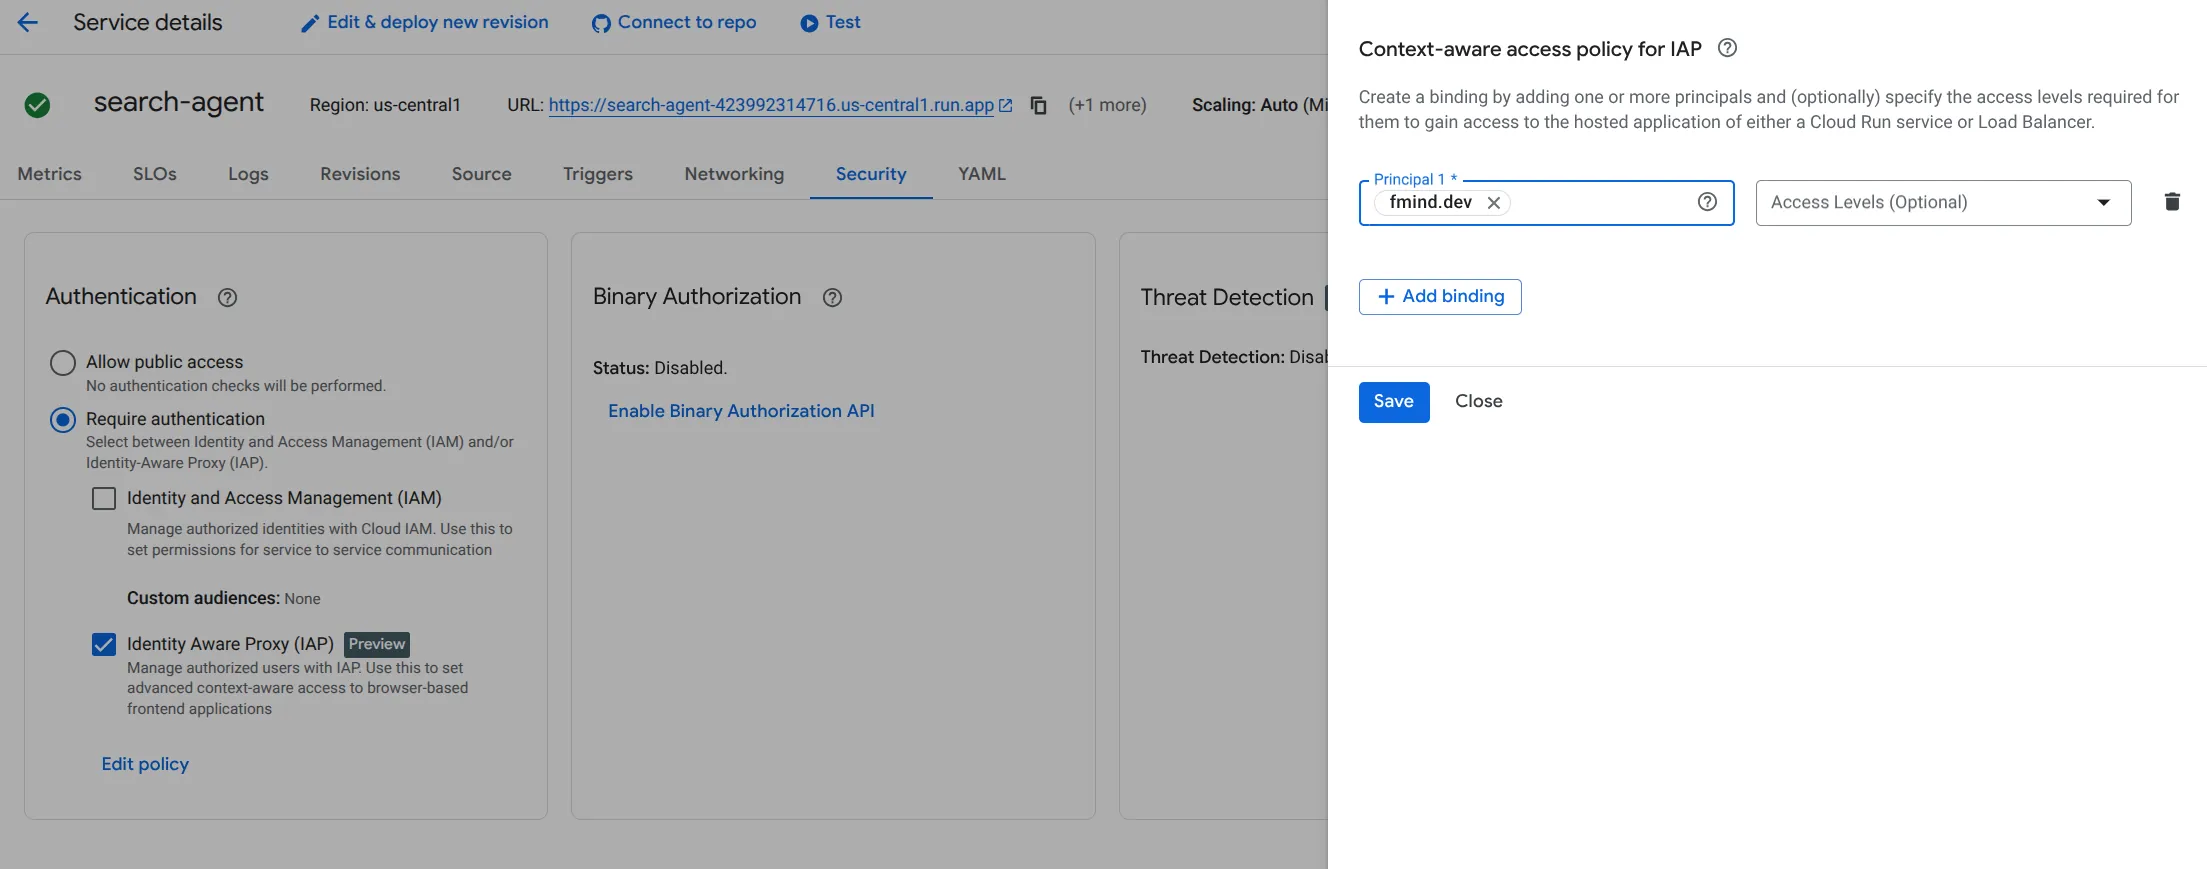Open help beside the Context-aware access policy title
The width and height of the screenshot is (2207, 869).
point(1727,48)
